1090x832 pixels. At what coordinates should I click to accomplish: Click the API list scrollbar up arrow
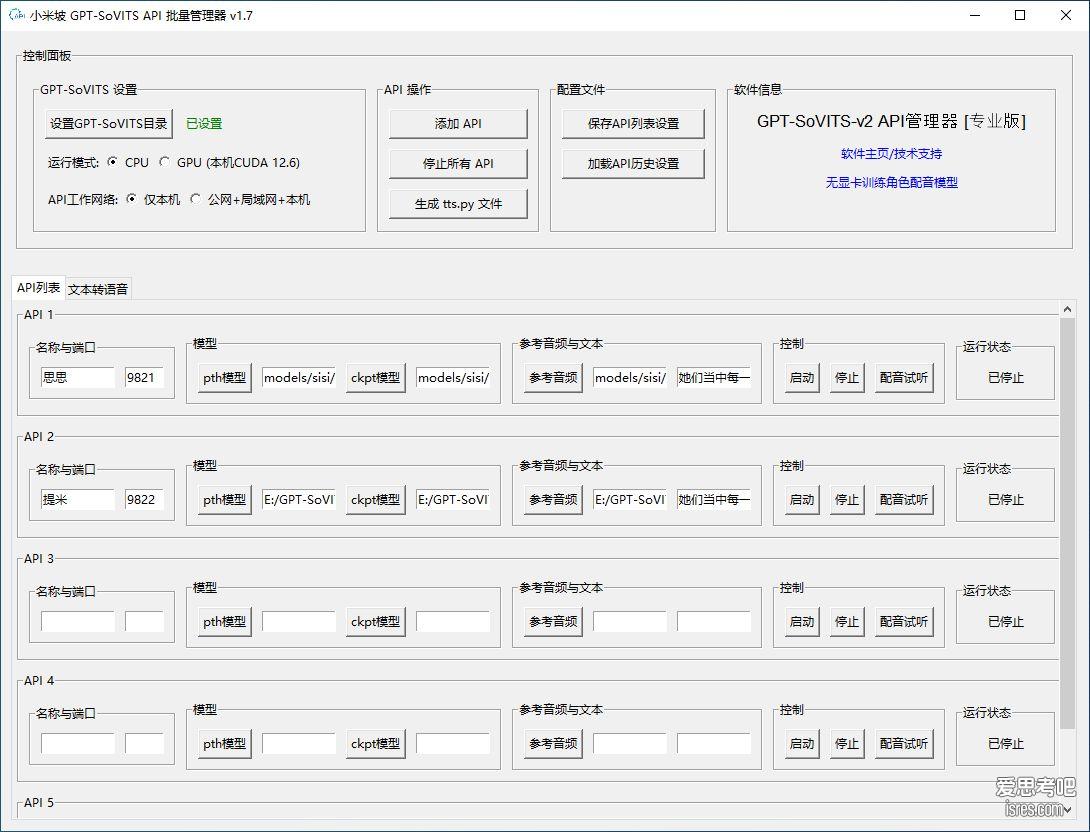click(1068, 309)
